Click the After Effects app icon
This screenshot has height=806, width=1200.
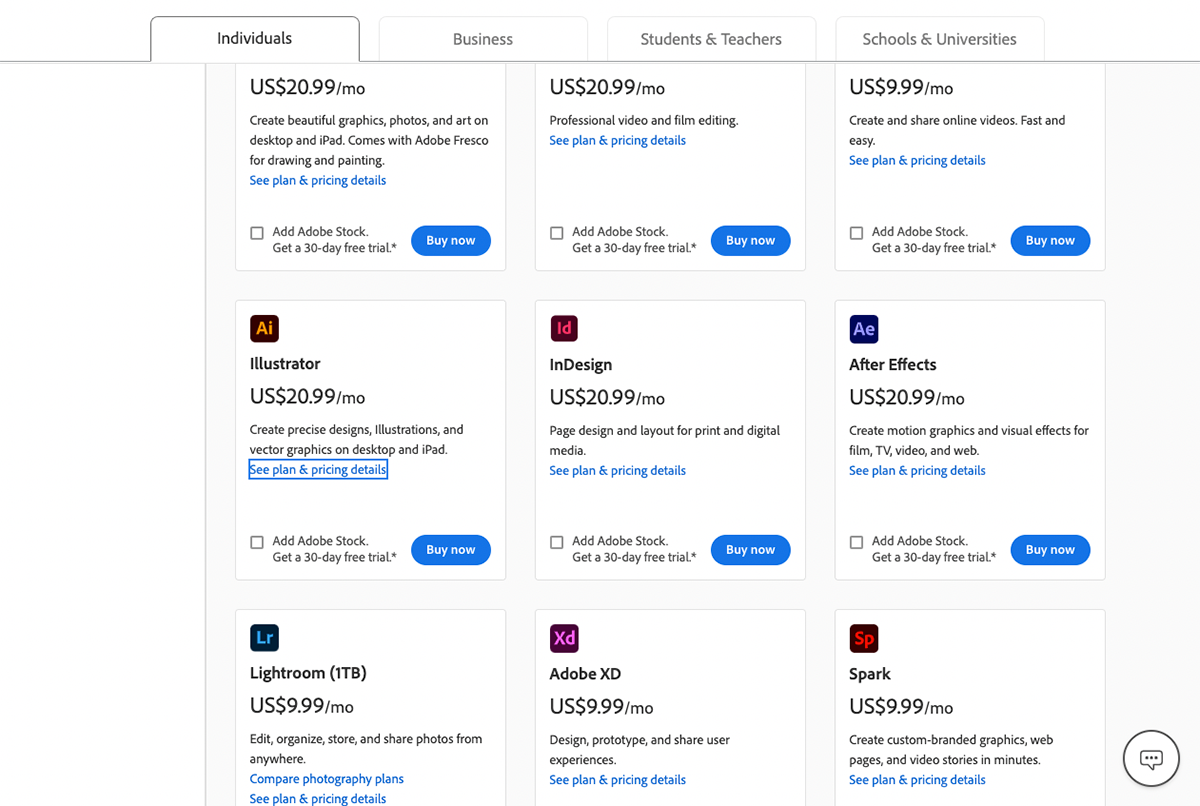pyautogui.click(x=863, y=328)
